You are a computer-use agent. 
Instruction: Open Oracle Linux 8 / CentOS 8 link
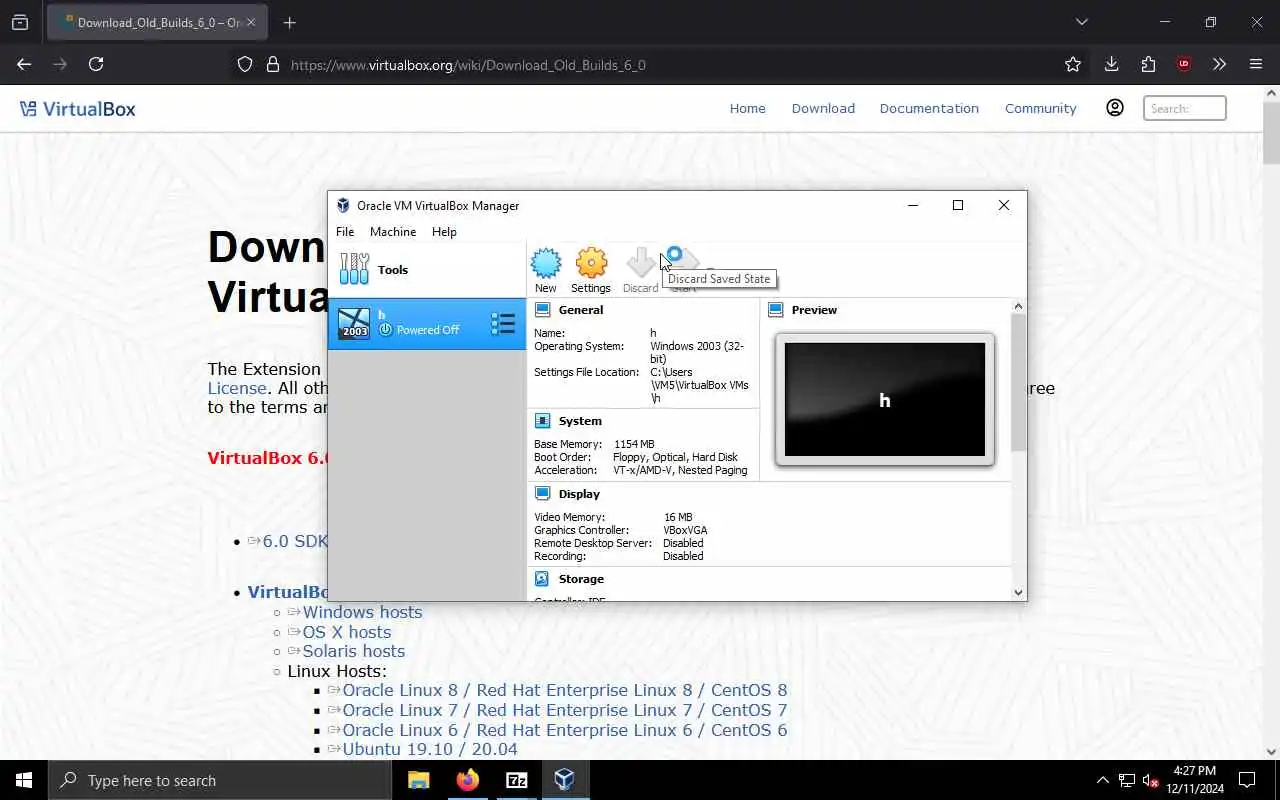click(x=564, y=690)
